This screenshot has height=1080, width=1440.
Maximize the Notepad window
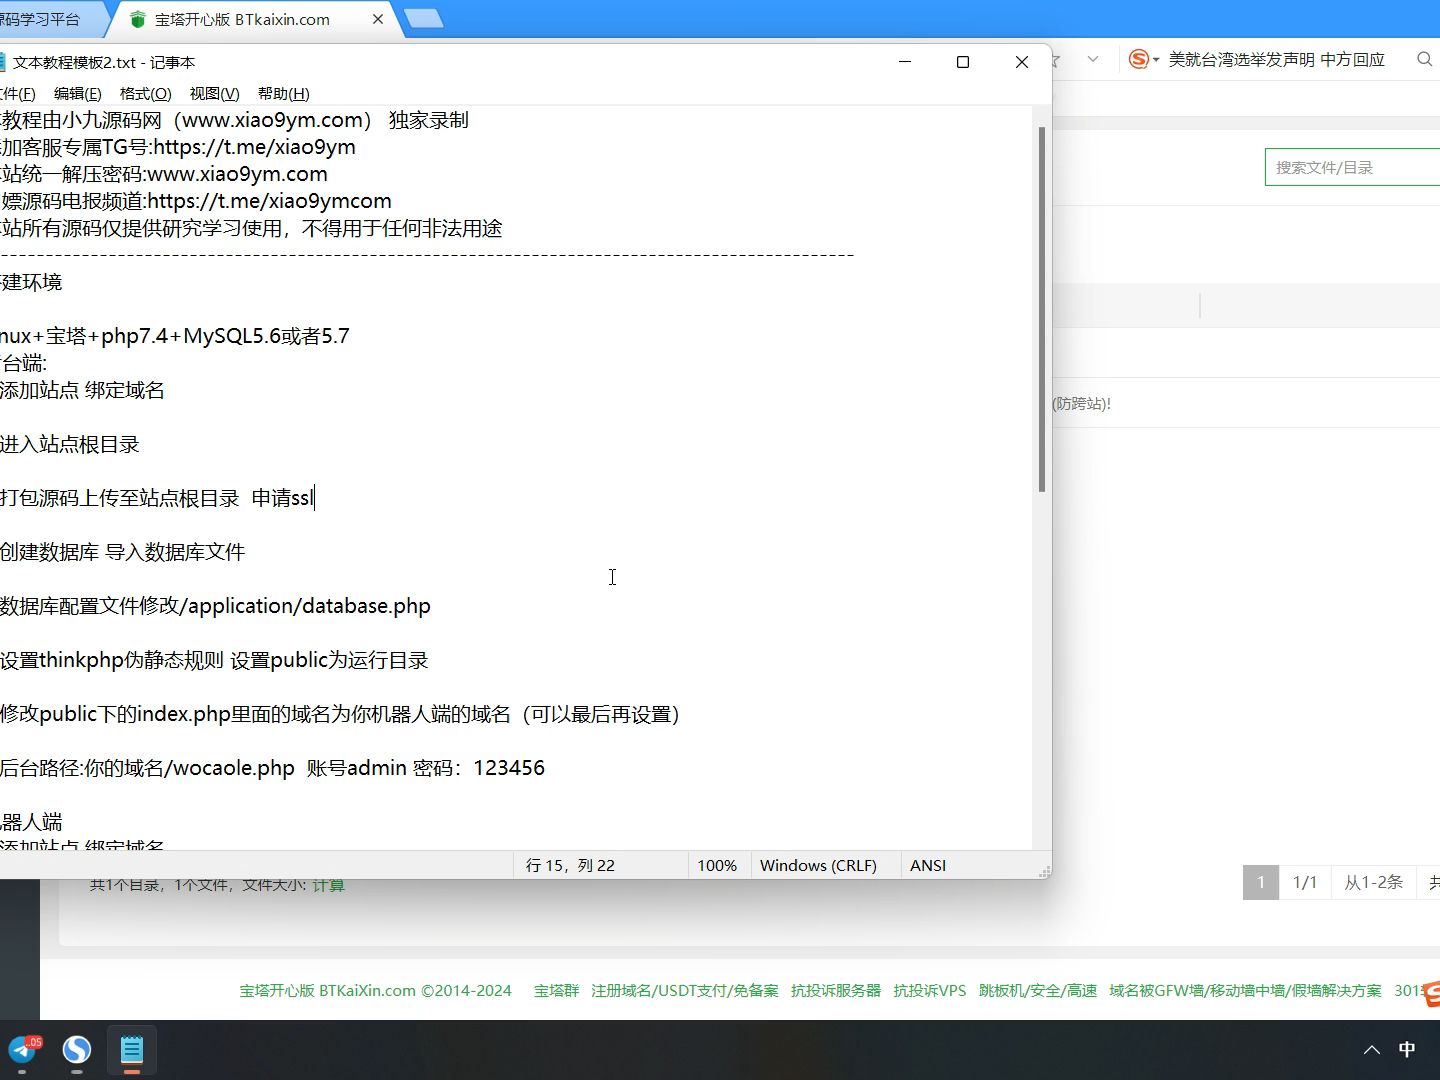pyautogui.click(x=963, y=62)
